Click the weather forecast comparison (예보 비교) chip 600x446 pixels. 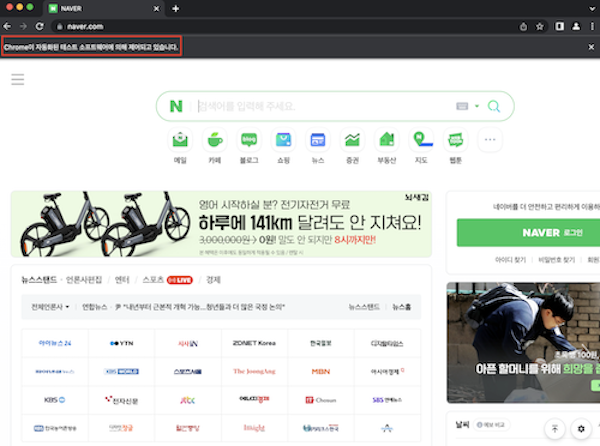pos(491,425)
